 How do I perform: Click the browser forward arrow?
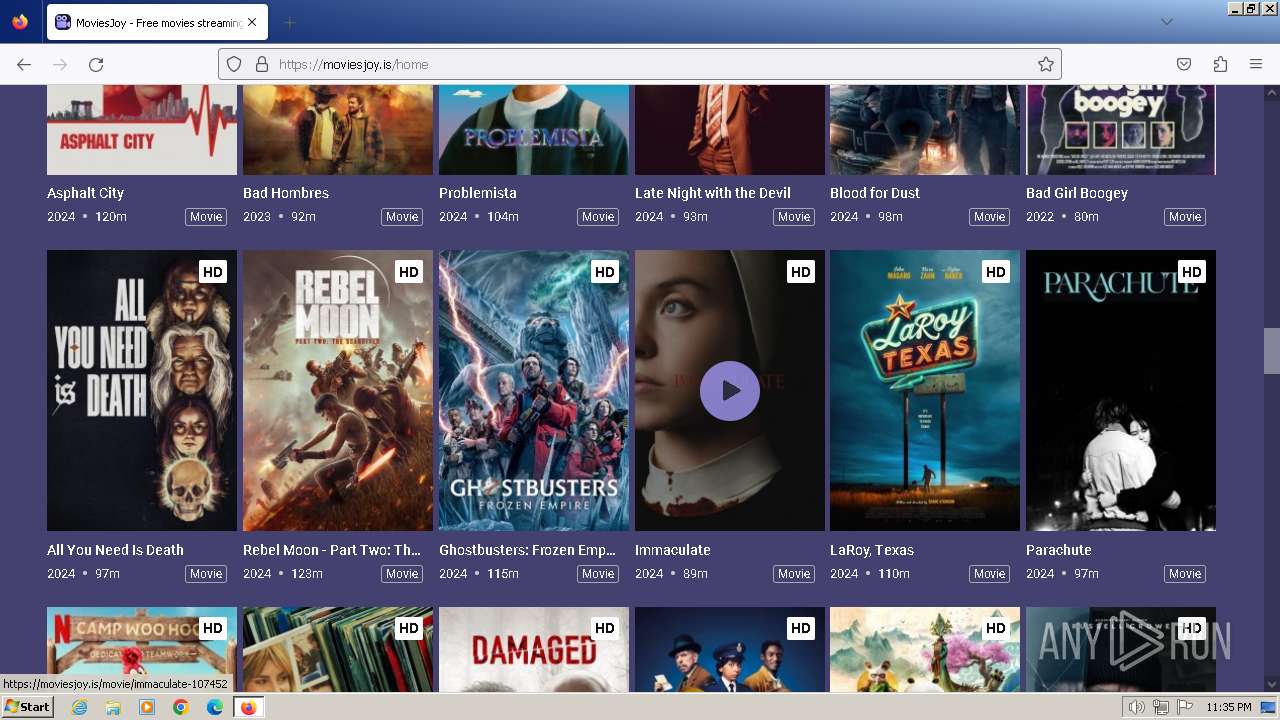[x=60, y=64]
